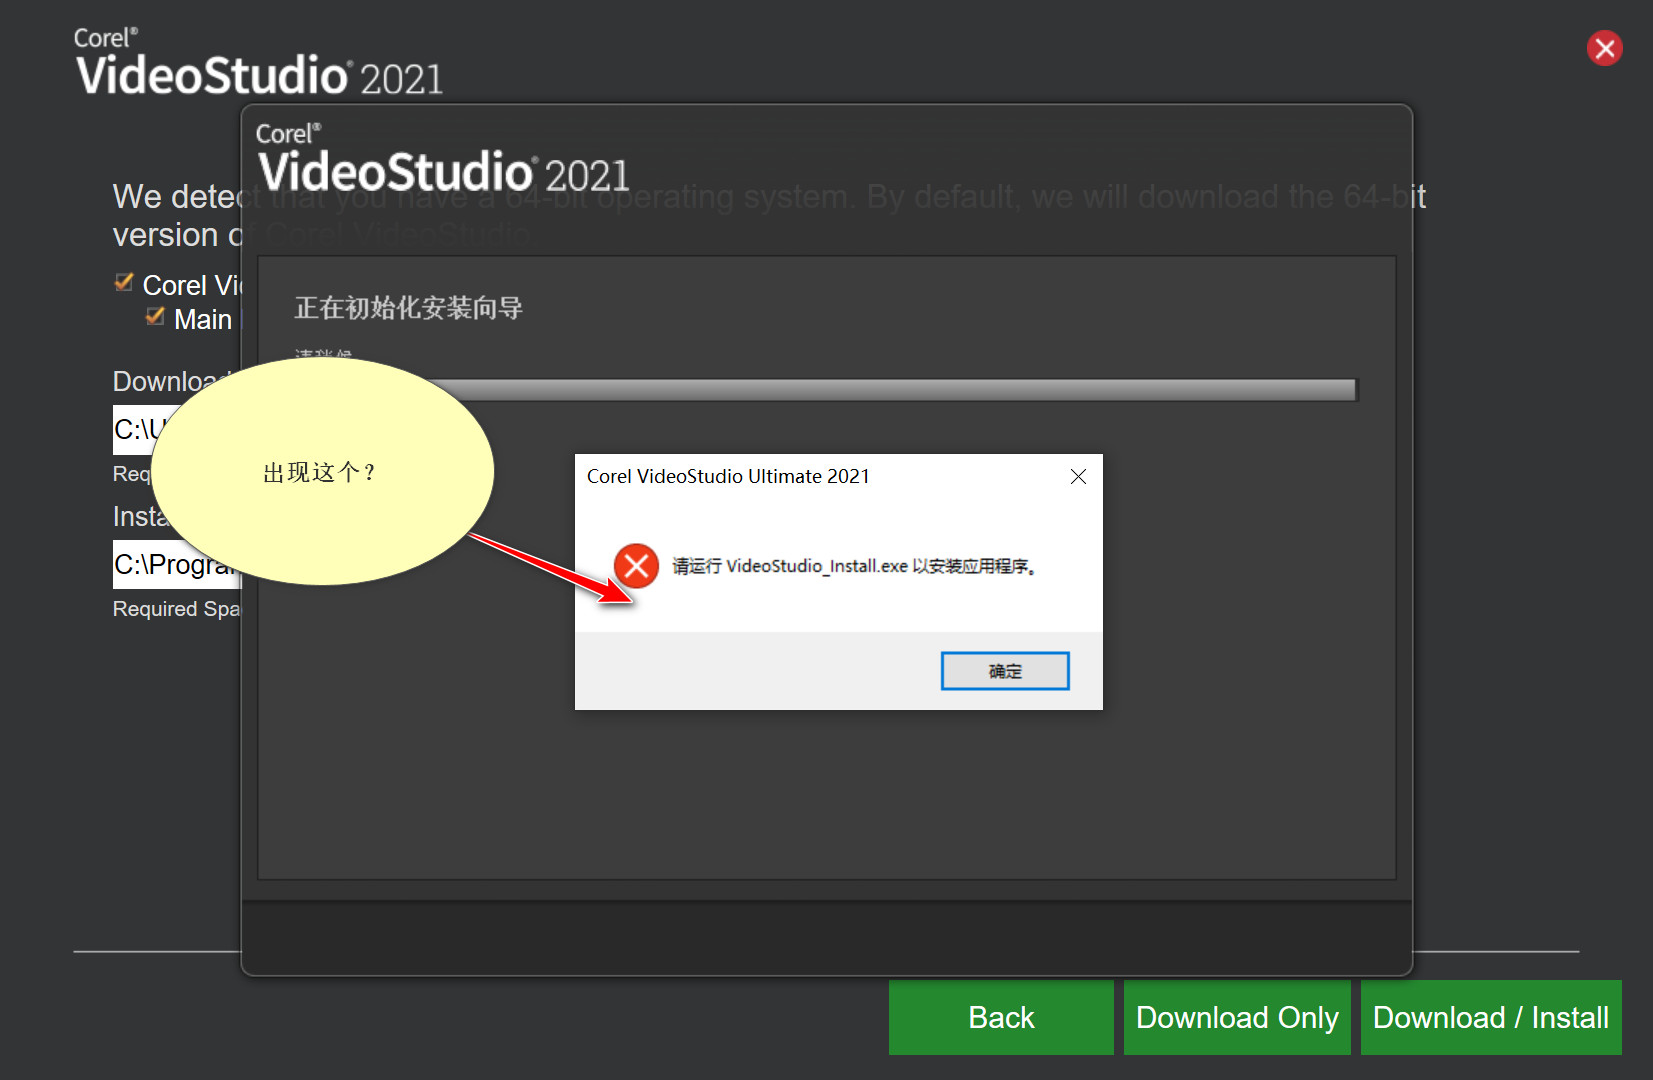Viewport: 1653px width, 1080px height.
Task: Toggle the Main checkbox
Action: click(155, 317)
